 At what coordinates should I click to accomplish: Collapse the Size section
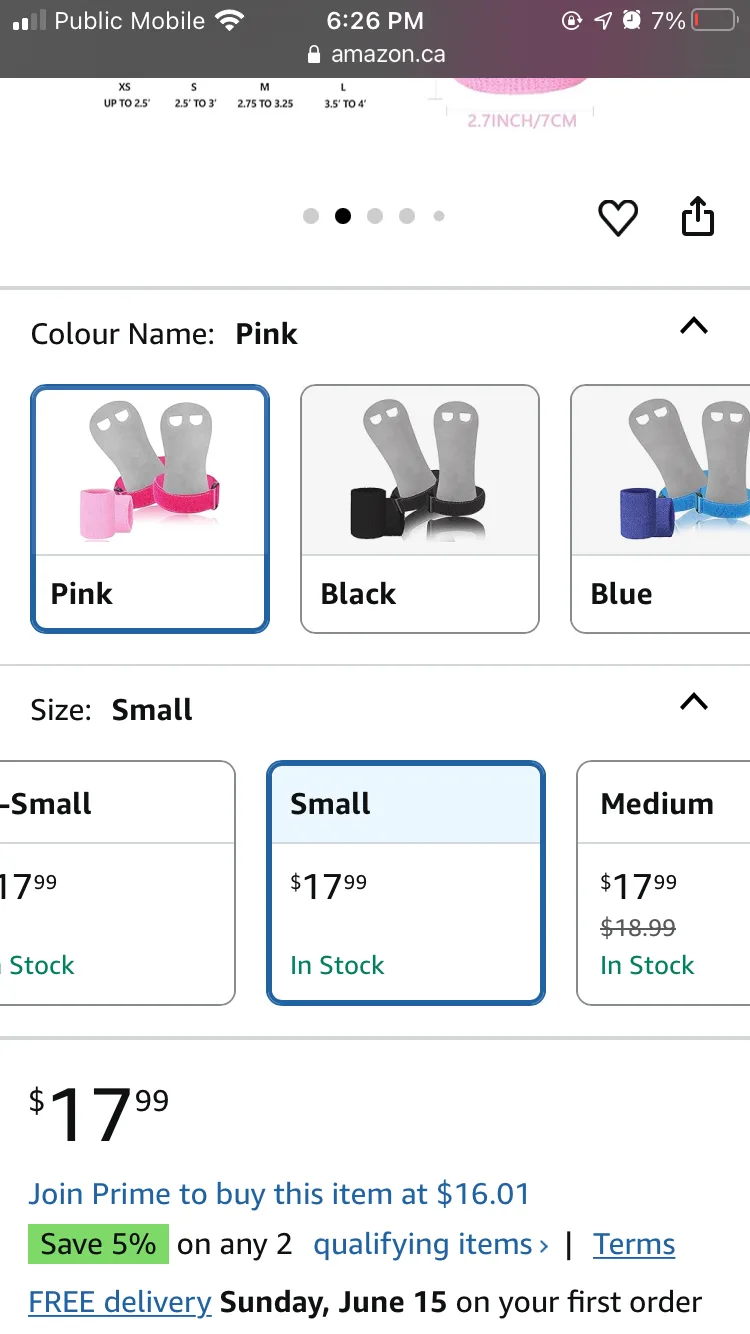pos(694,701)
